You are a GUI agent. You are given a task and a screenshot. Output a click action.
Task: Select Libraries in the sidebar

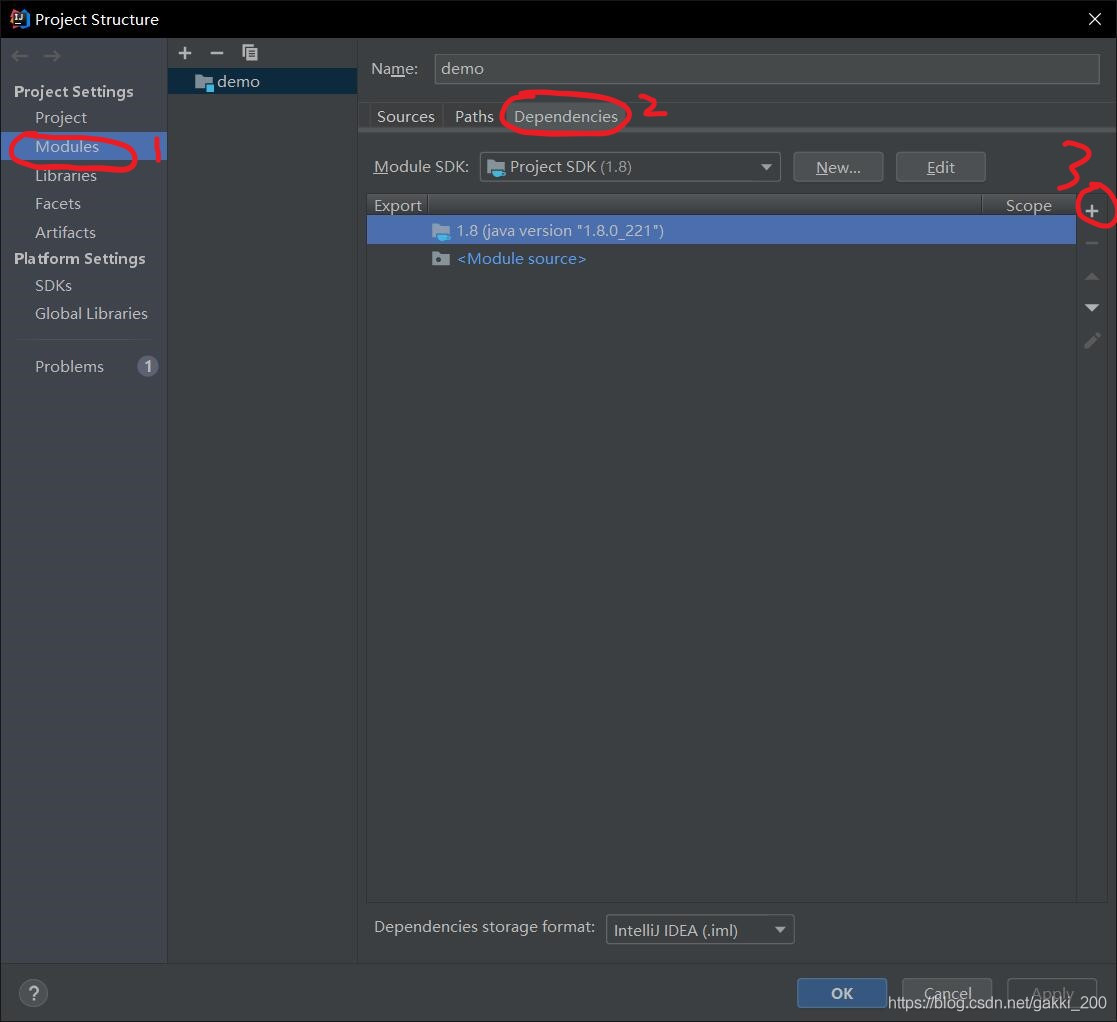click(66, 175)
